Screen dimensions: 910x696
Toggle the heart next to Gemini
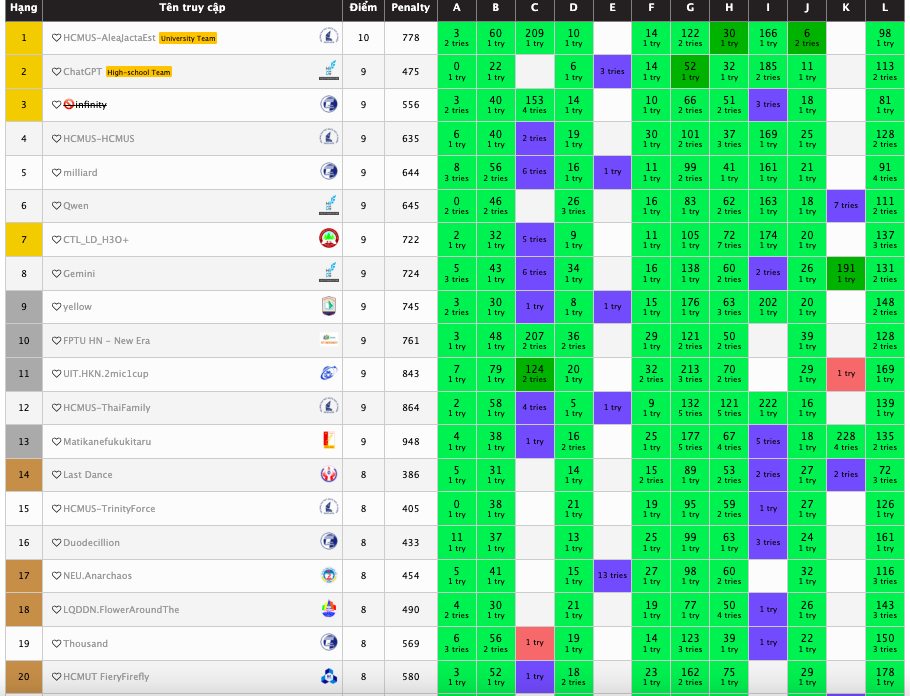[57, 273]
